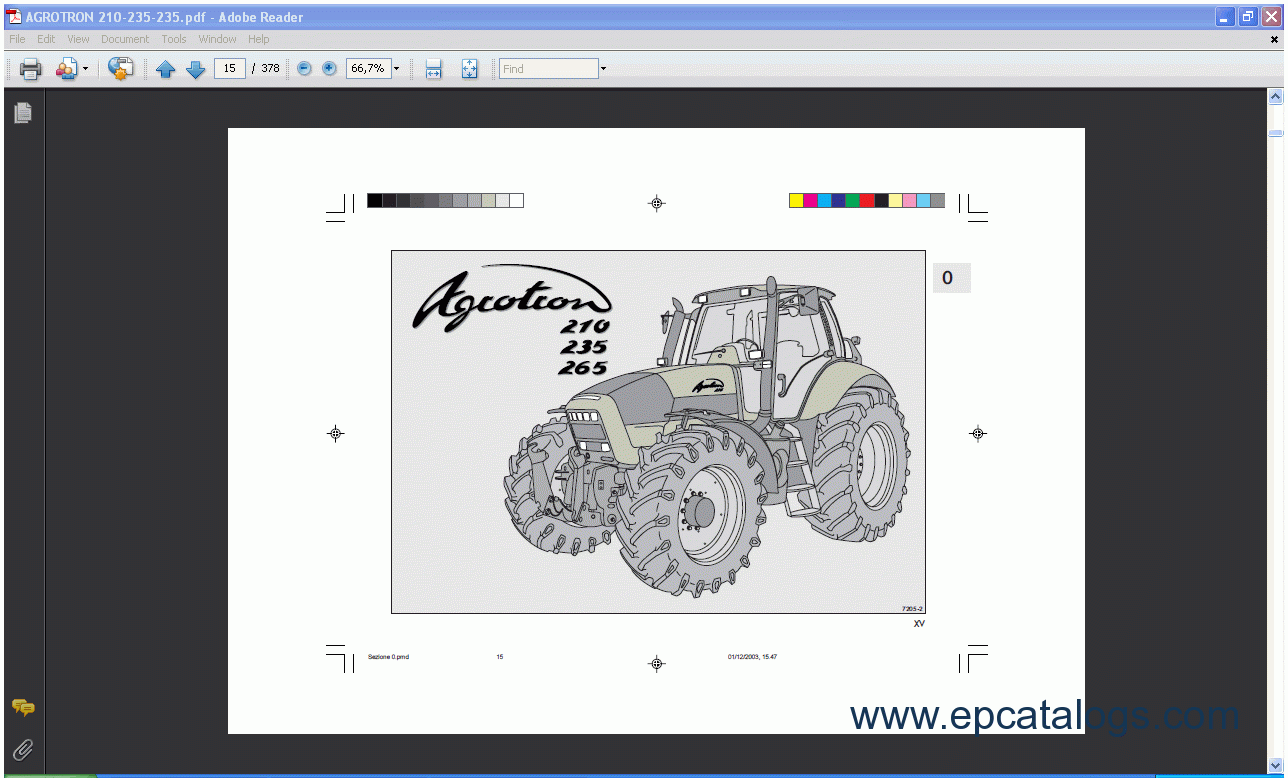Click the Adobe PDF icon in title bar

click(14, 16)
